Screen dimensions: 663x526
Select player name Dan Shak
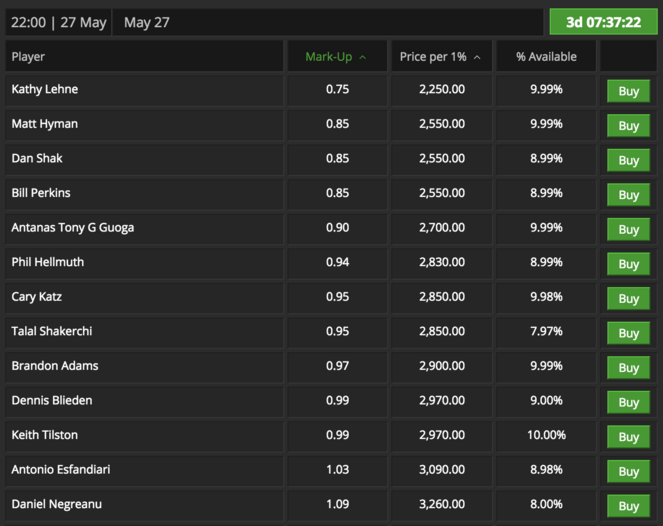coord(37,158)
